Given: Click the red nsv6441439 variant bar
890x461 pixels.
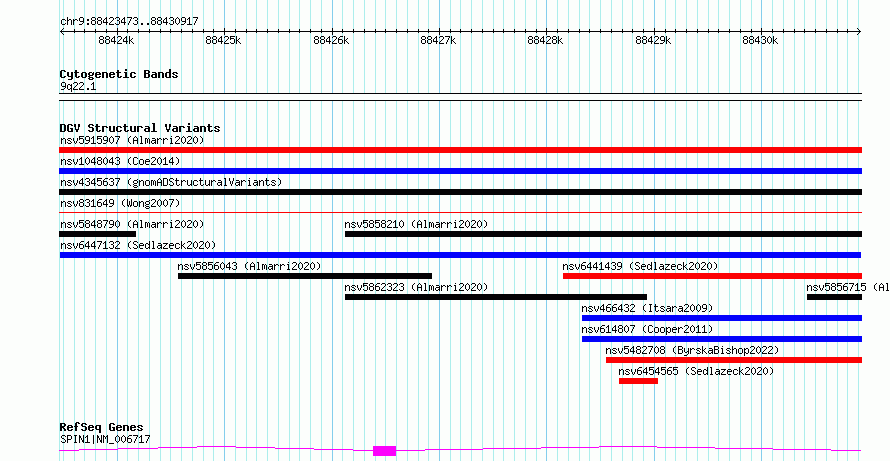Looking at the screenshot, I should pyautogui.click(x=712, y=276).
